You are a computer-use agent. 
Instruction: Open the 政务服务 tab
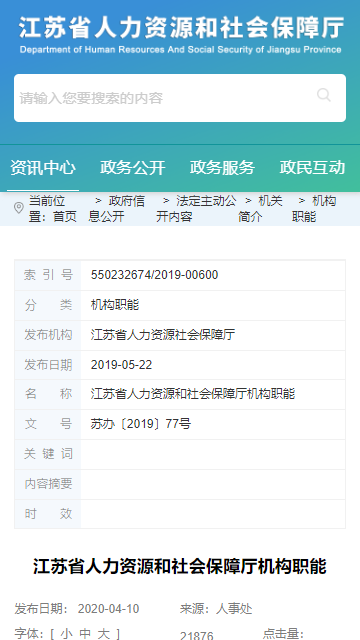click(222, 168)
